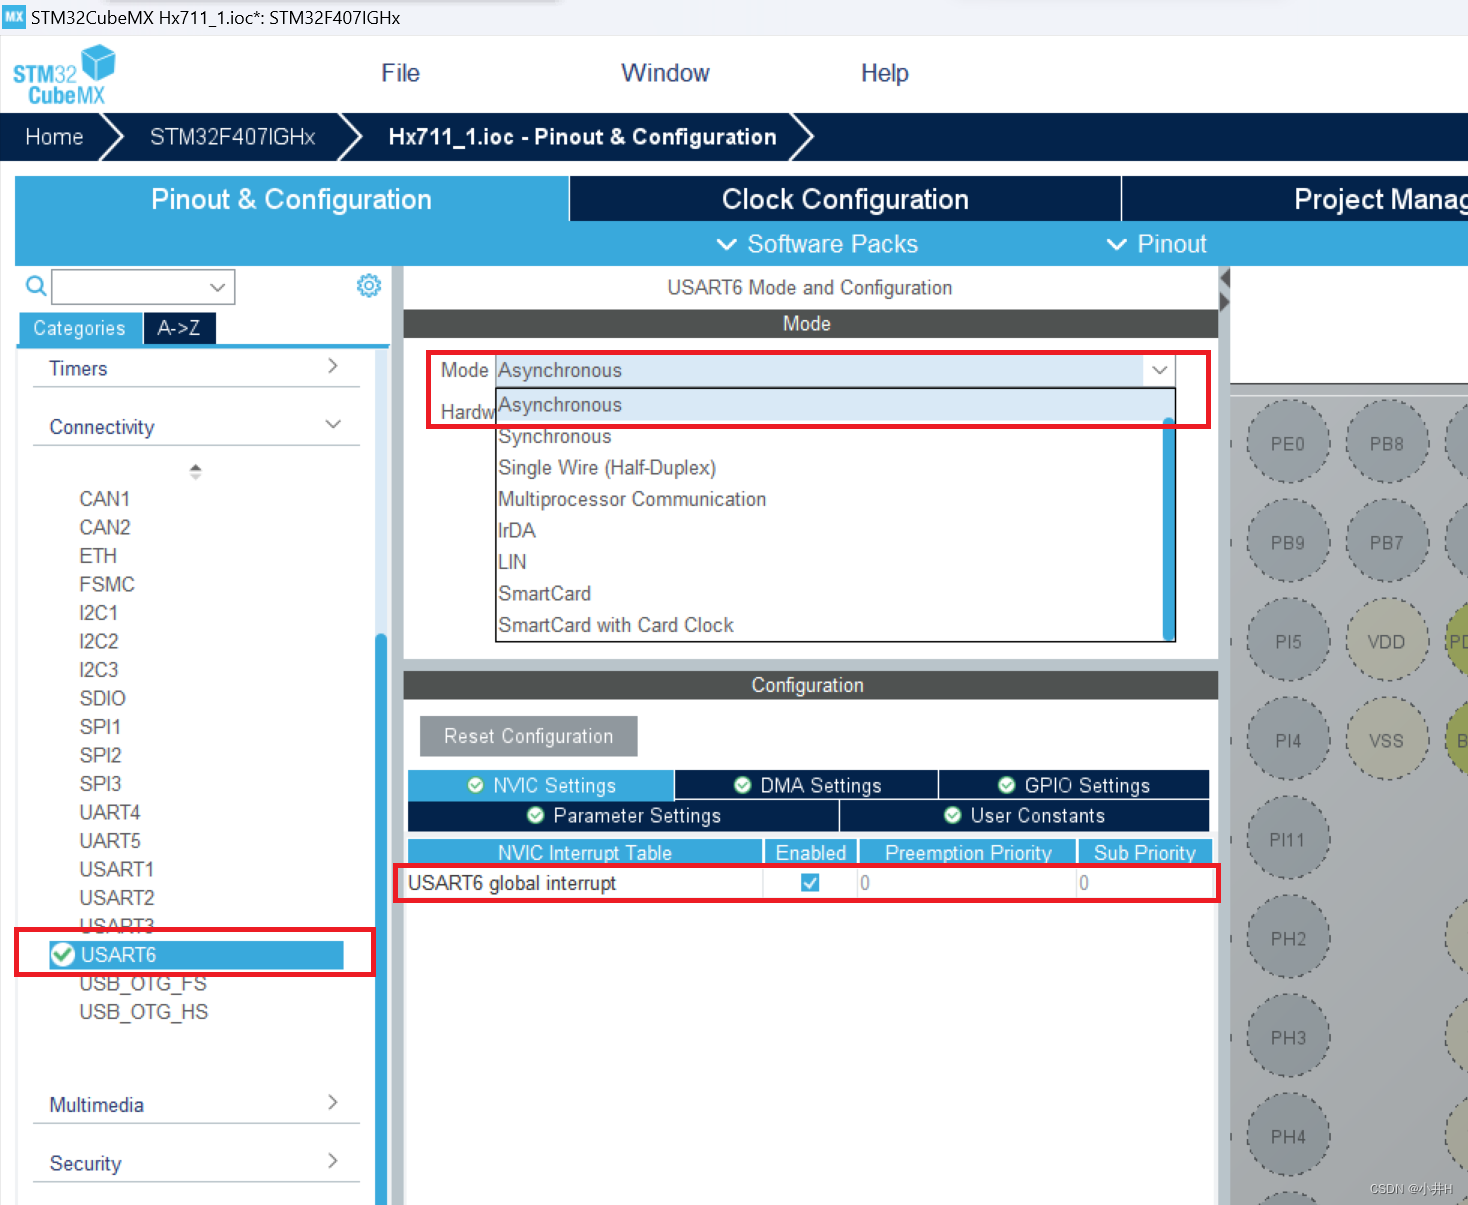This screenshot has height=1205, width=1468.
Task: Edit the Preemption Priority value 0
Action: point(966,883)
